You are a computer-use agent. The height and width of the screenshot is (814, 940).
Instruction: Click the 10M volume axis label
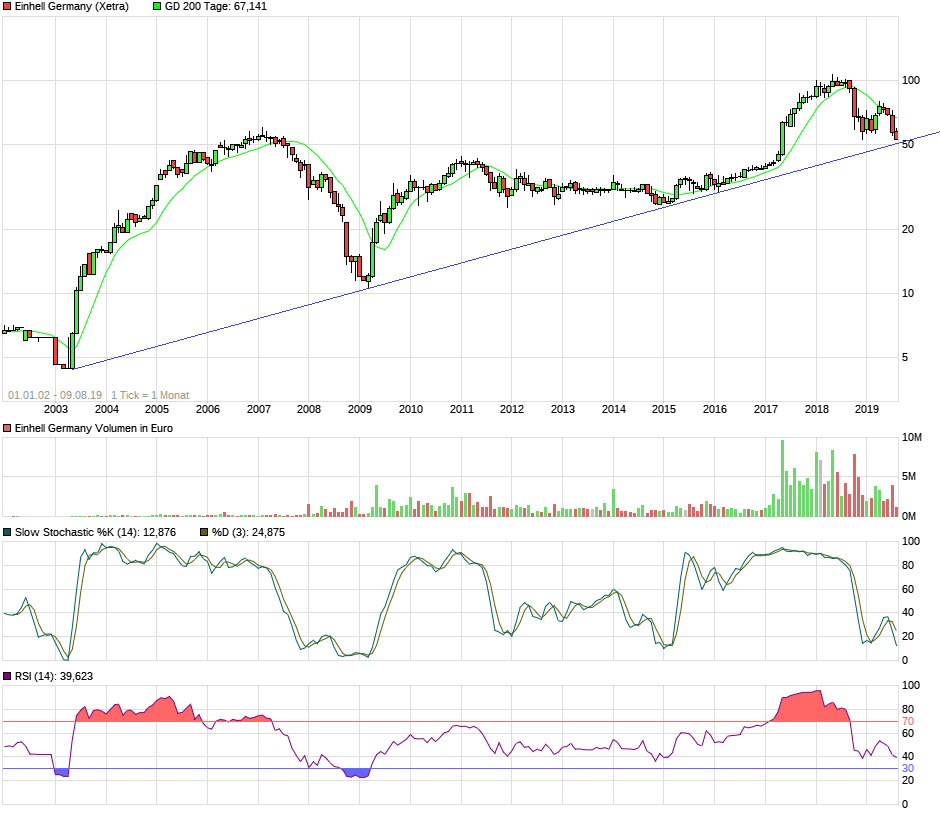point(912,438)
